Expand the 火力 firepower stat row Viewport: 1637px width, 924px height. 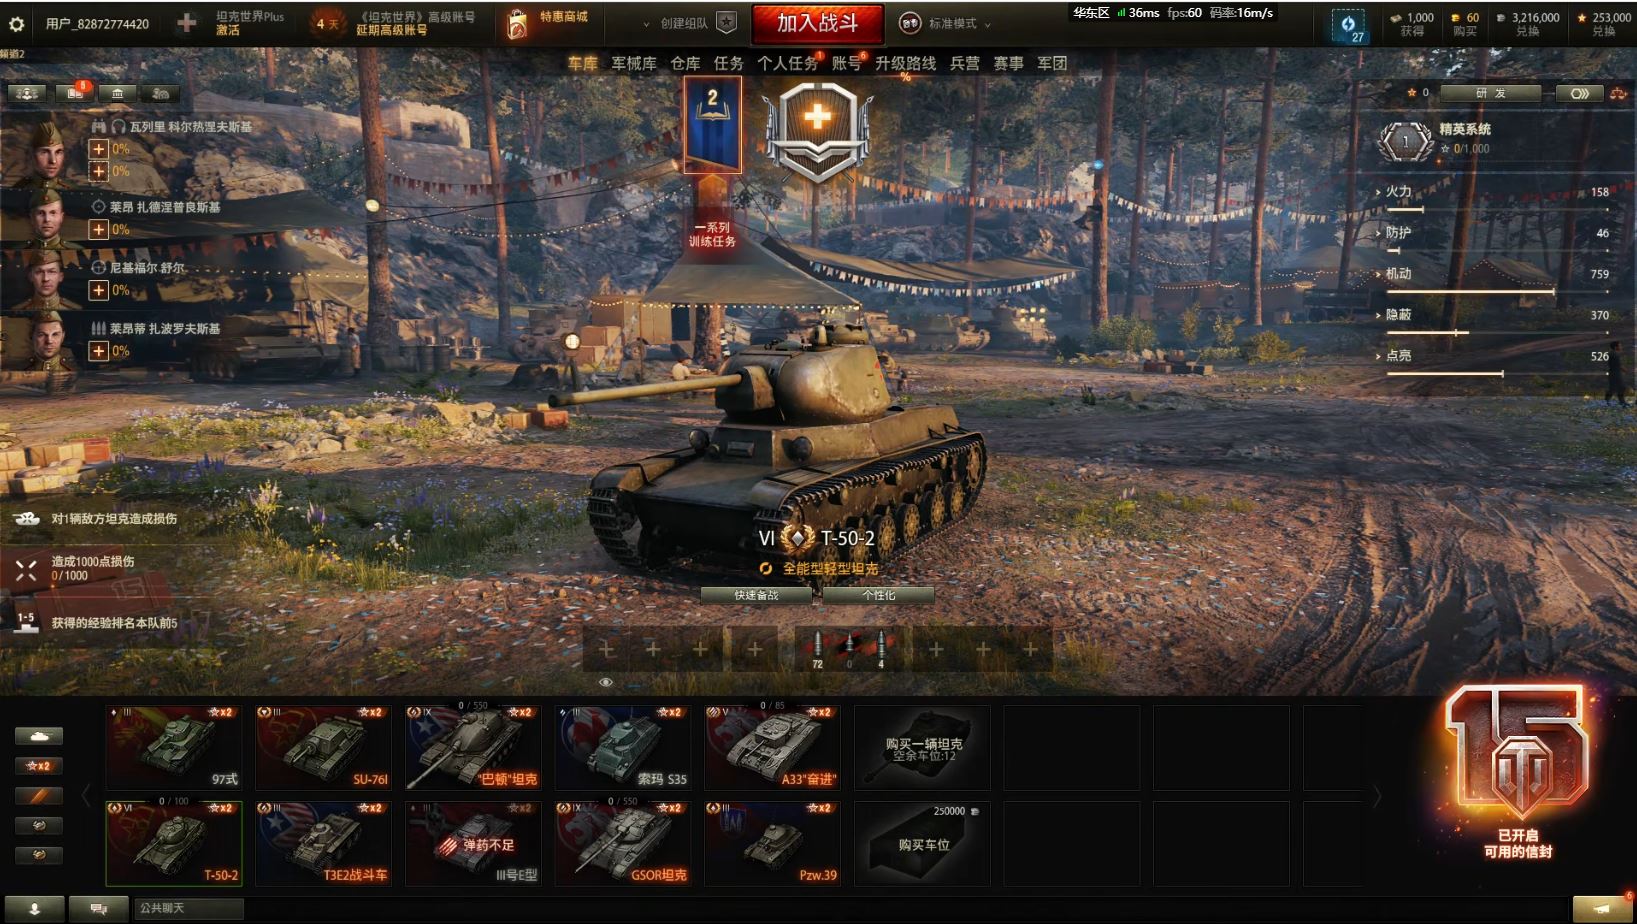pyautogui.click(x=1495, y=192)
